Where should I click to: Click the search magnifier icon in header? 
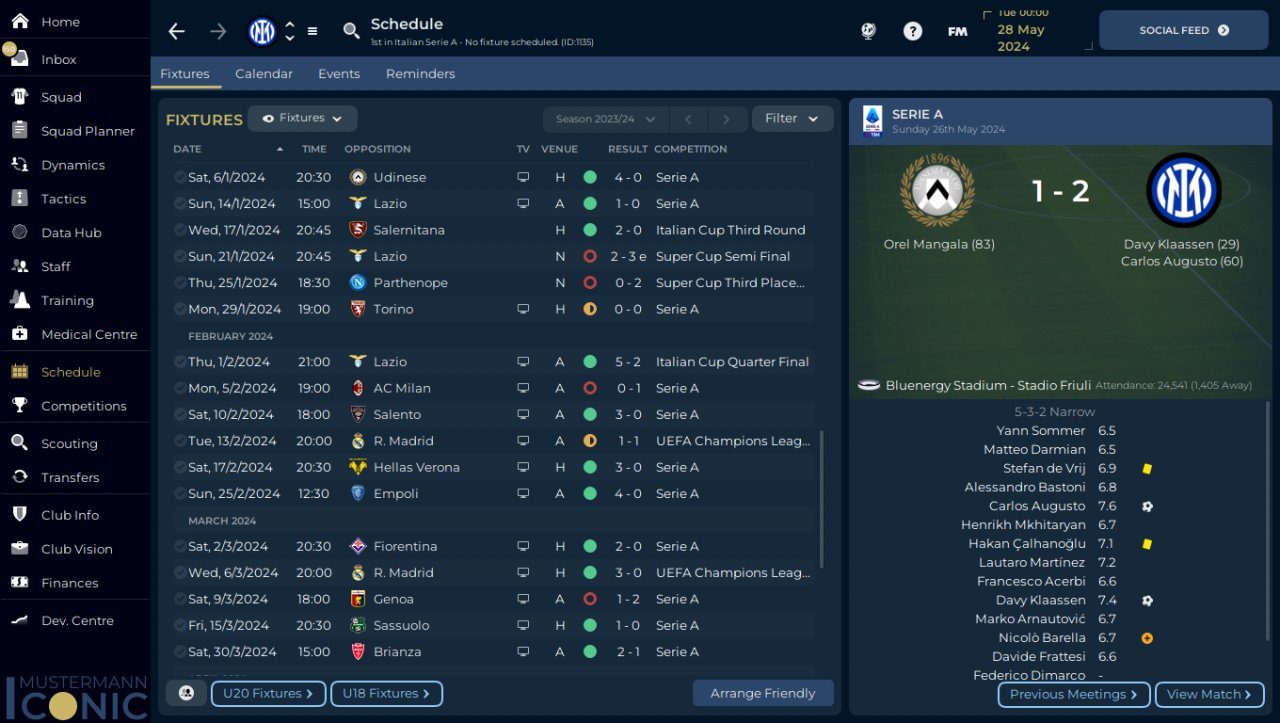351,31
